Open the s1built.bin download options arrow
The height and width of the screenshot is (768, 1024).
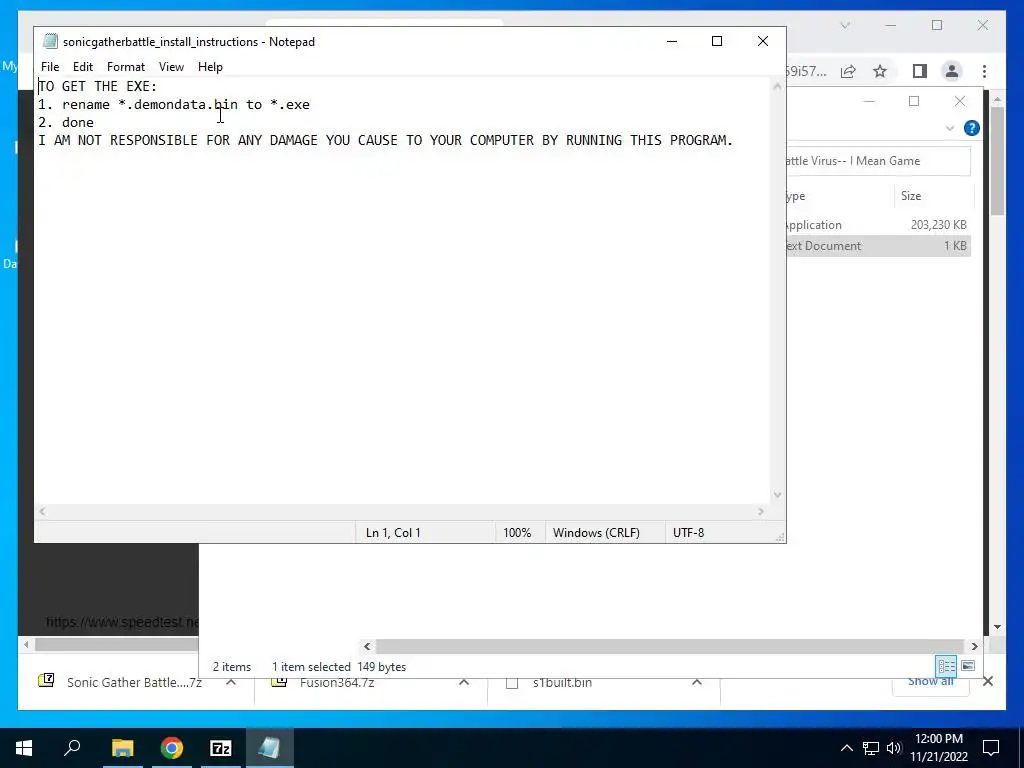pyautogui.click(x=697, y=682)
